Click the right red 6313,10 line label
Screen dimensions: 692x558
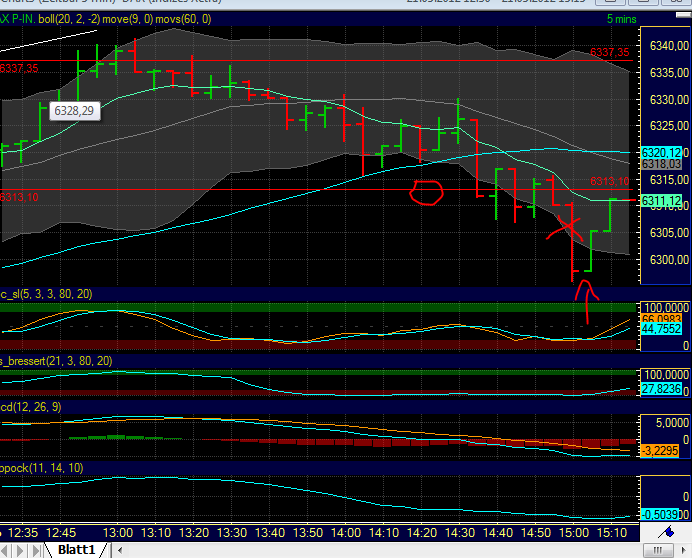click(x=609, y=181)
